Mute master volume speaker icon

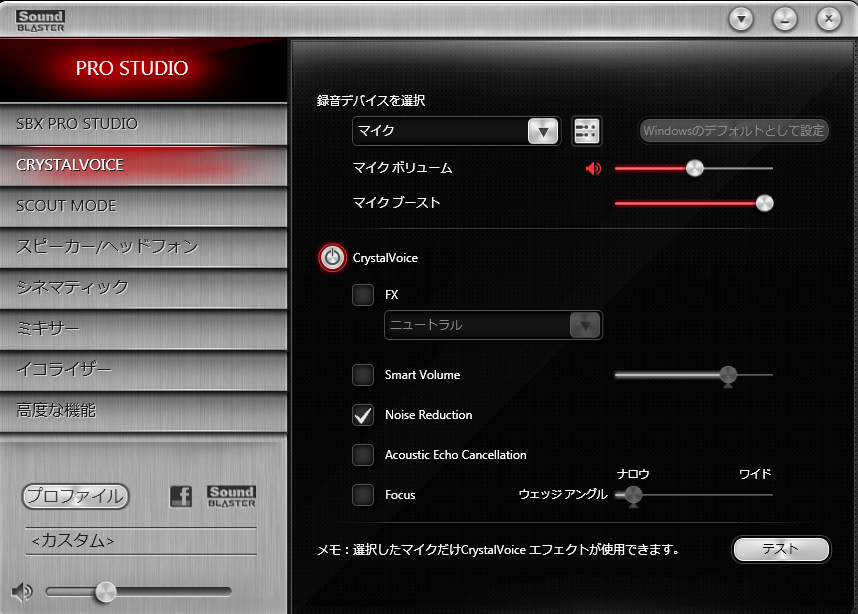(x=22, y=592)
